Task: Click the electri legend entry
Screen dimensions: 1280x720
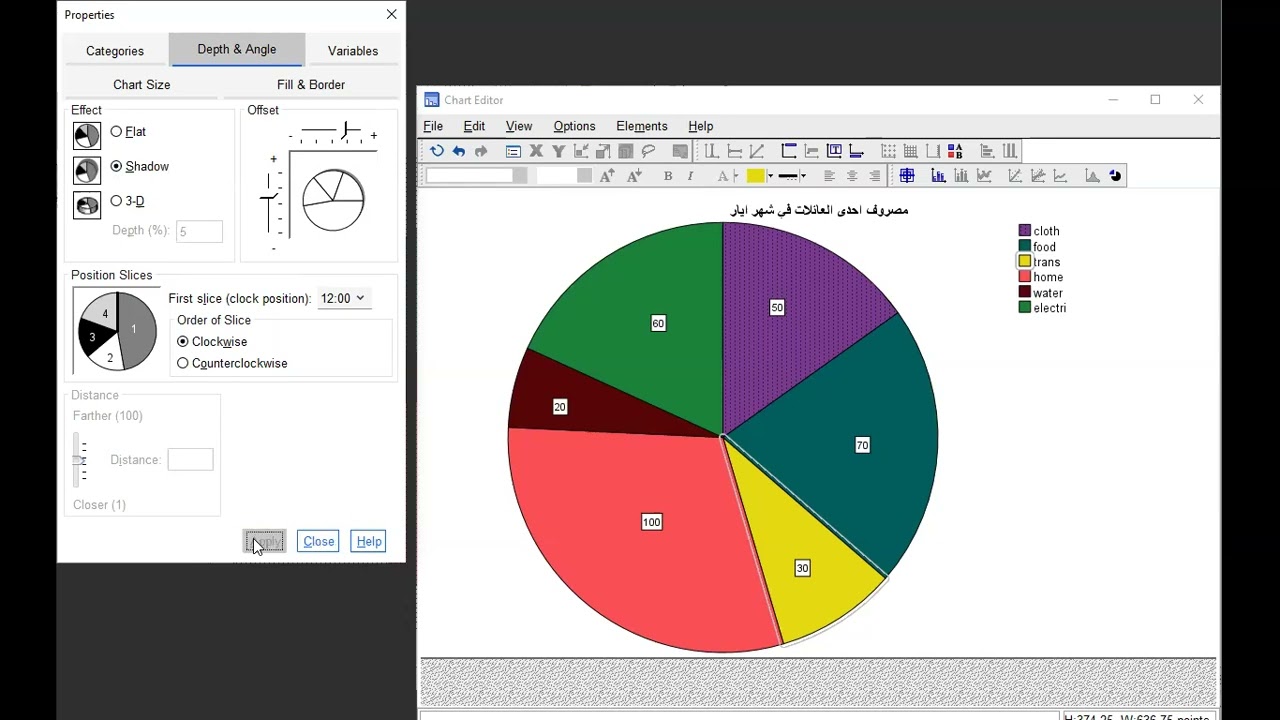Action: (x=1042, y=308)
